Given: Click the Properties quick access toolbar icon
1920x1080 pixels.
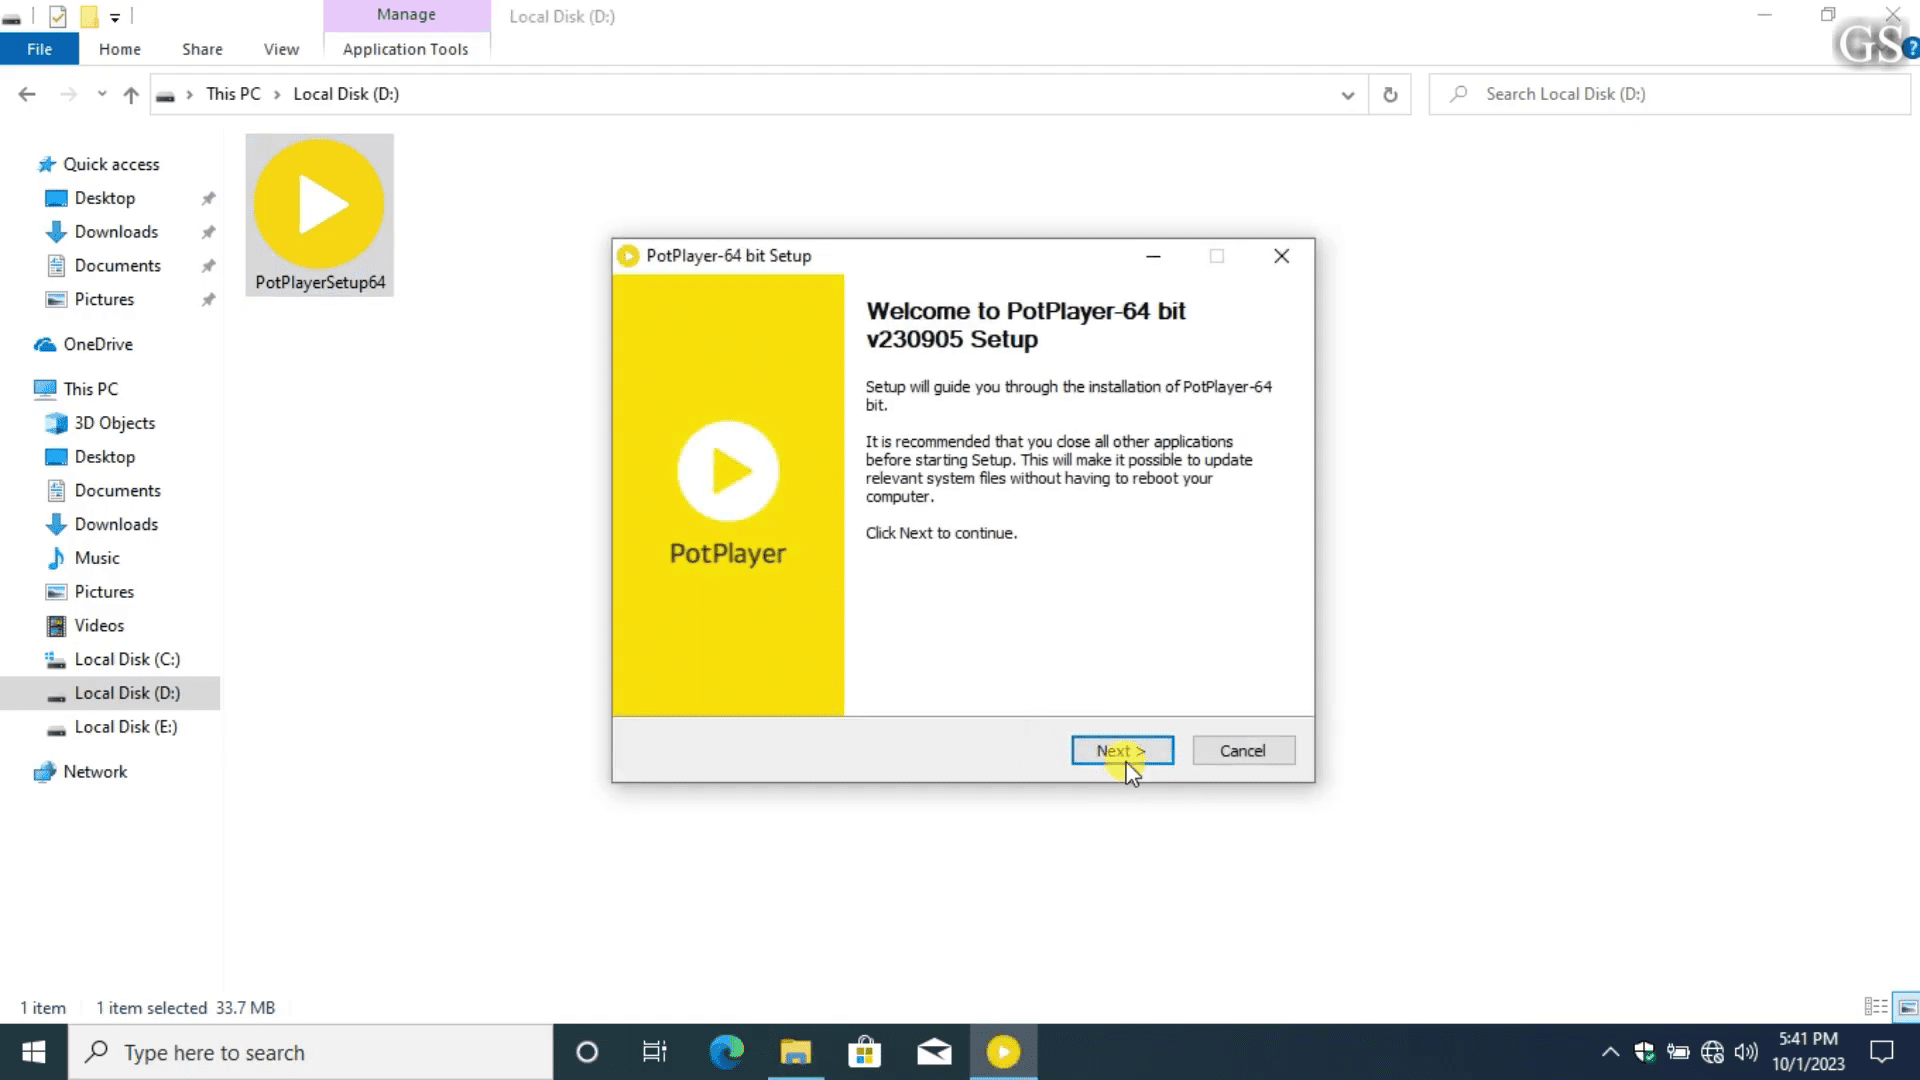Looking at the screenshot, I should pyautogui.click(x=58, y=16).
